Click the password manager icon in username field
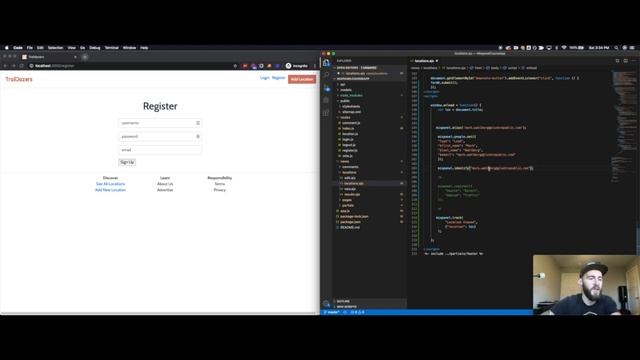The width and height of the screenshot is (640, 360). pos(198,123)
